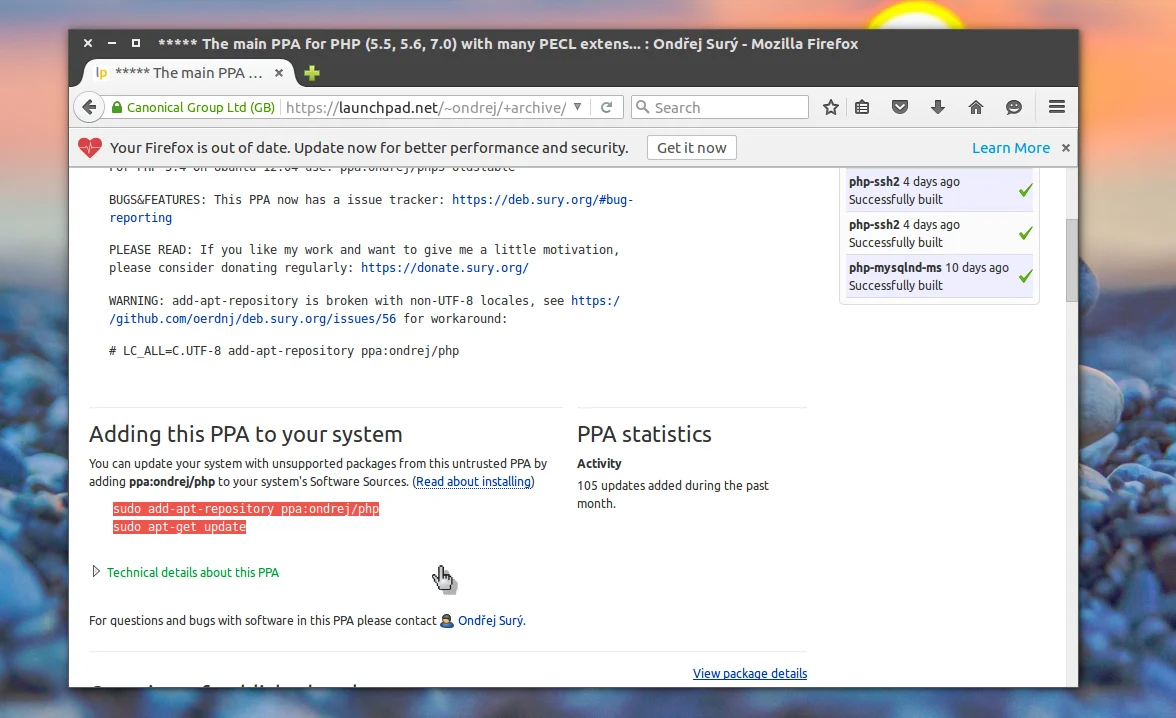Open the Ondřej Surý contact link

[x=491, y=620]
